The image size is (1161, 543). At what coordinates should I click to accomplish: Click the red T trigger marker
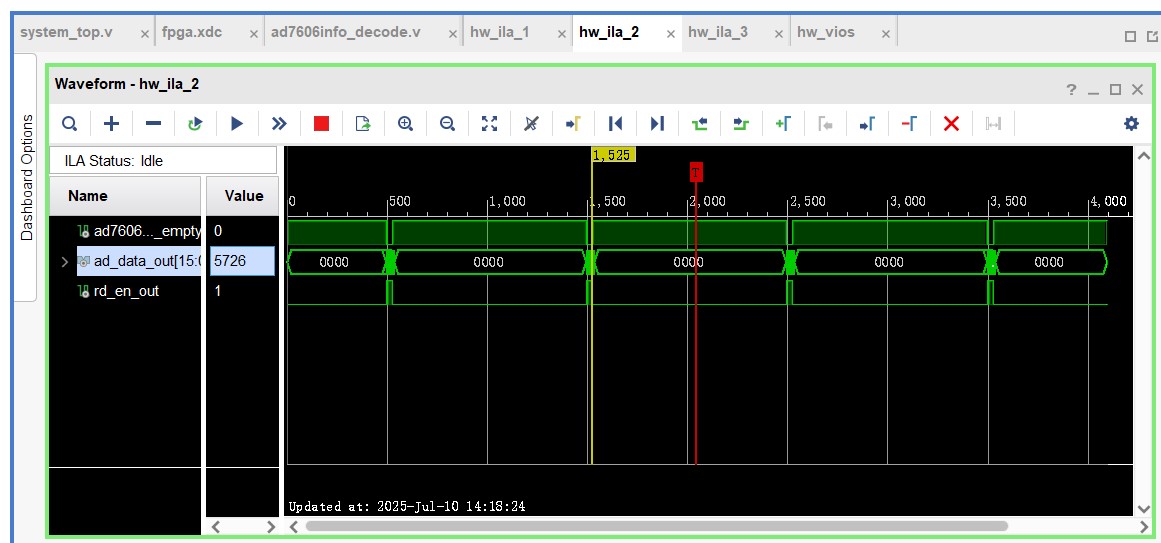point(696,173)
